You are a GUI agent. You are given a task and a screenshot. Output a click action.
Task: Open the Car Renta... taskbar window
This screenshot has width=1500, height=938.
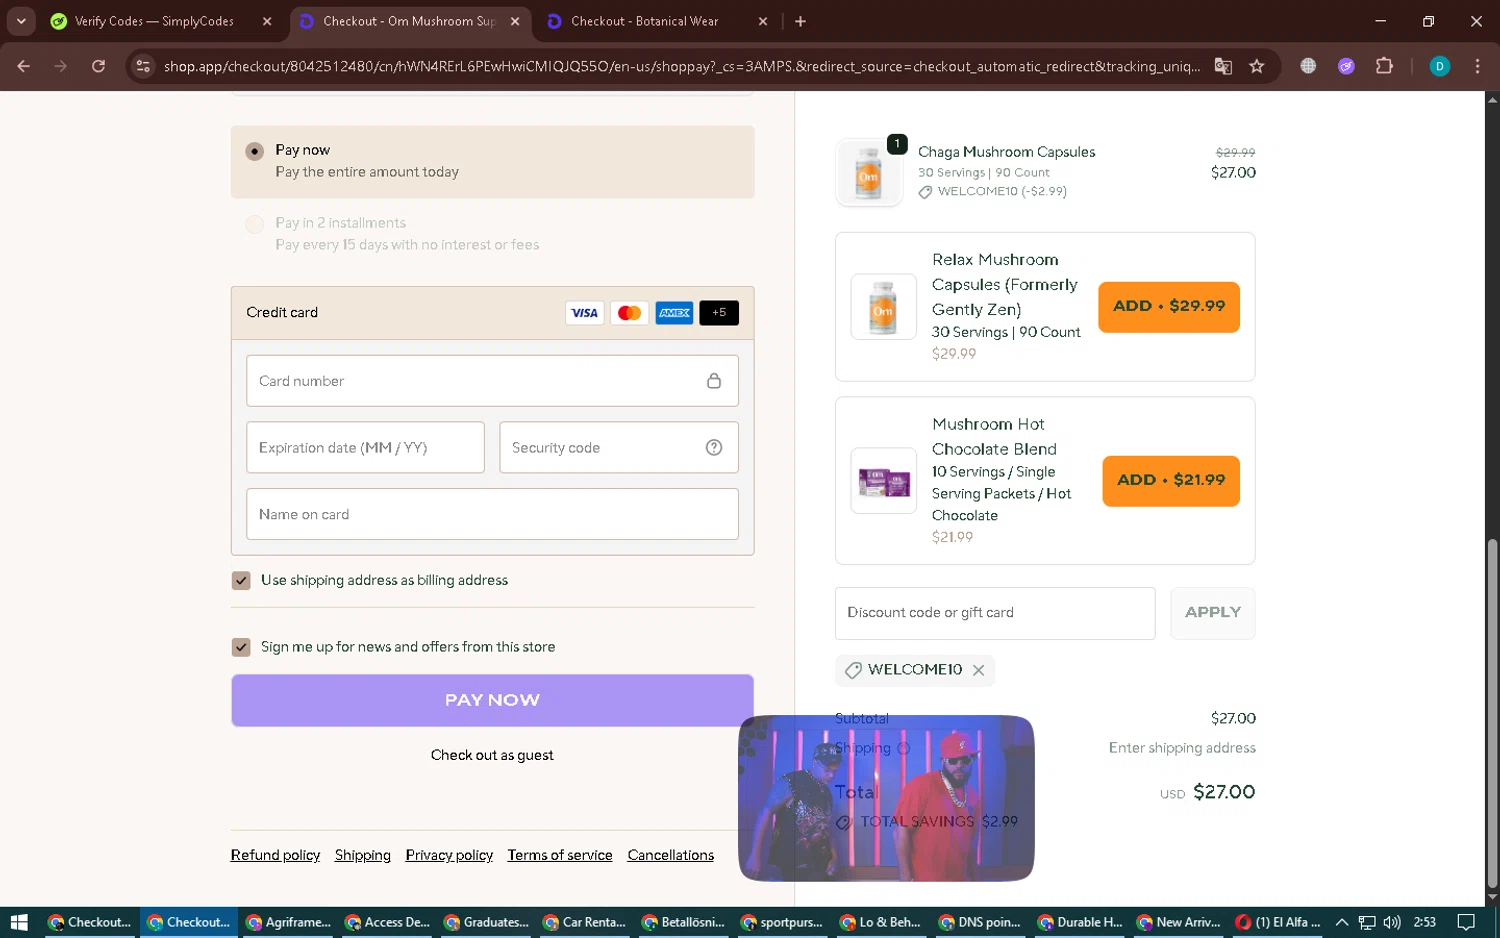point(584,922)
